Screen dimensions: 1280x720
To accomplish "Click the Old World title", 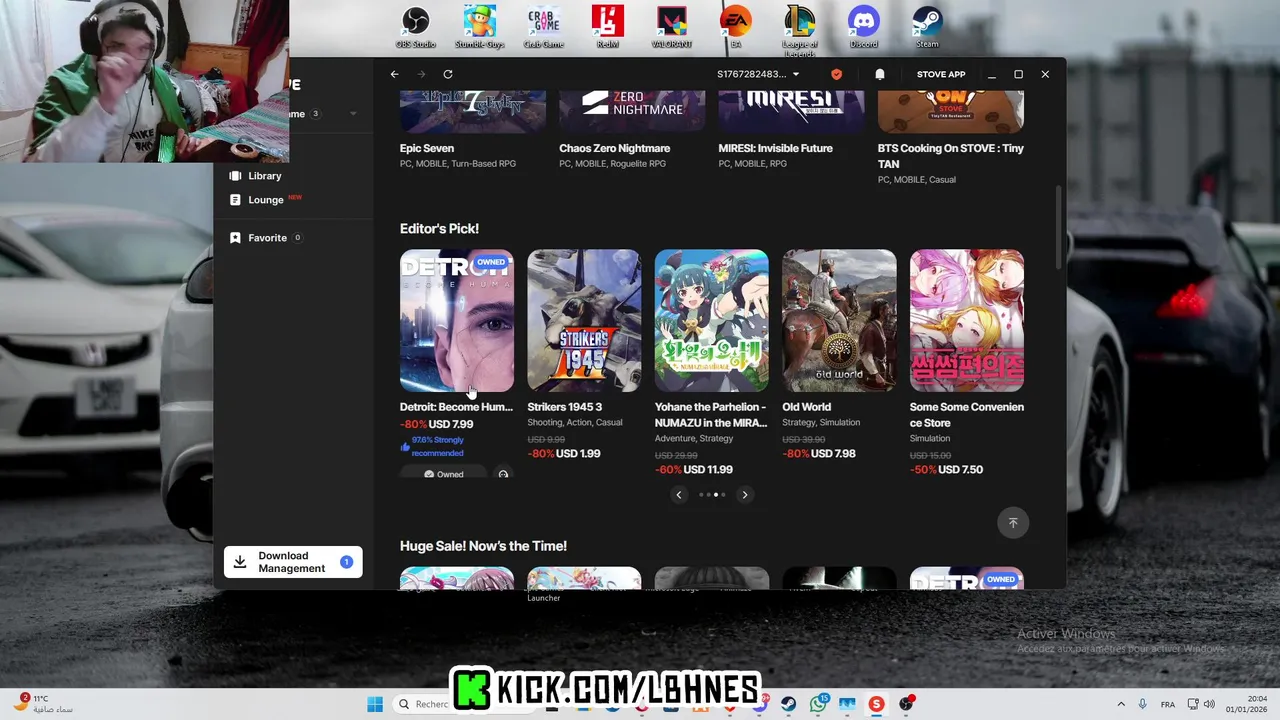I will click(x=806, y=407).
